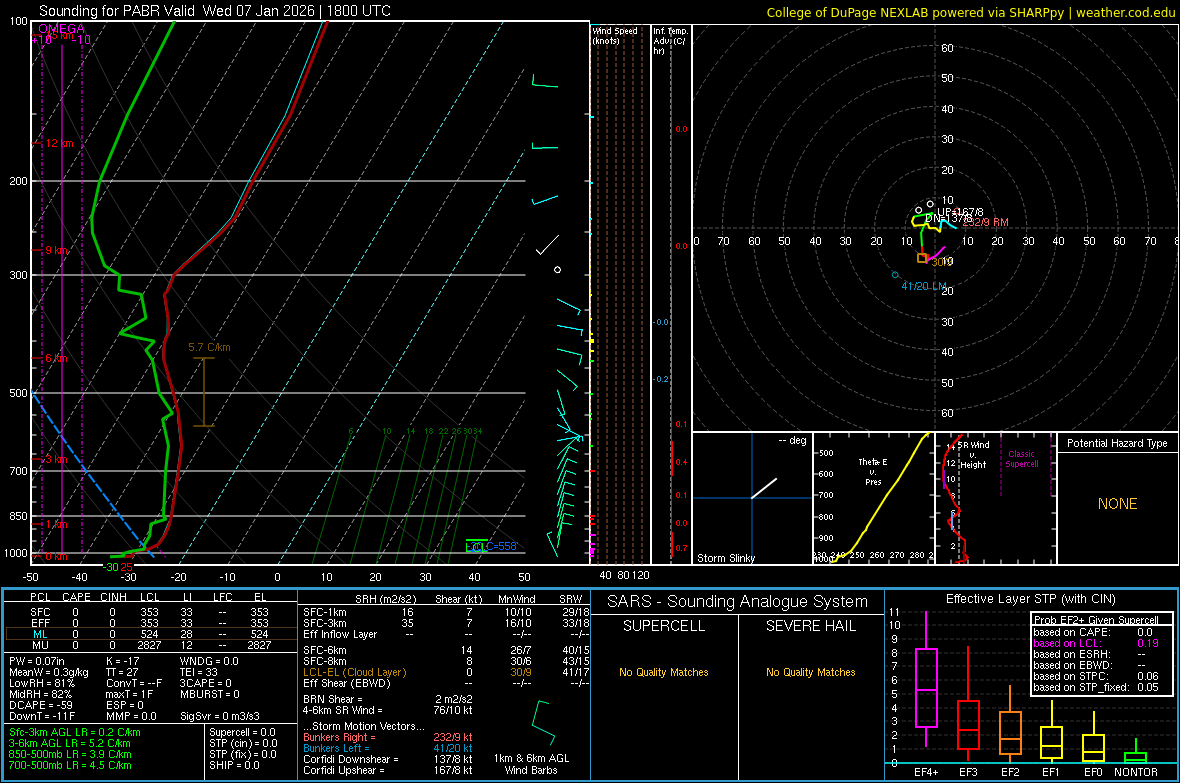Click the 'Theta-E v. Pres' inset label
Image resolution: width=1180 pixels, height=783 pixels.
[873, 471]
